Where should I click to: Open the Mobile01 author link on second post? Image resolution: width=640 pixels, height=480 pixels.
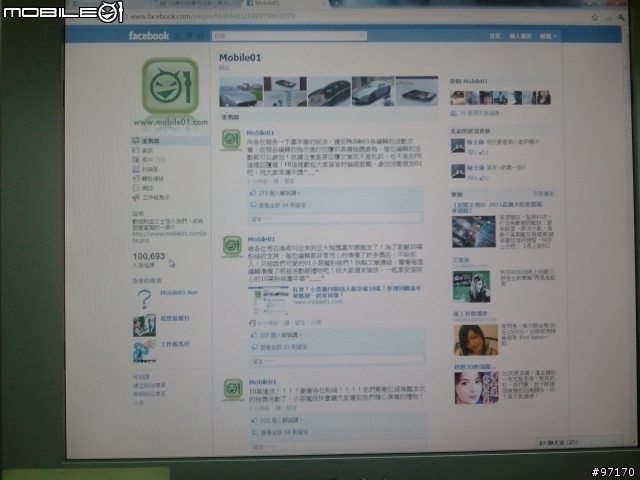click(x=261, y=239)
